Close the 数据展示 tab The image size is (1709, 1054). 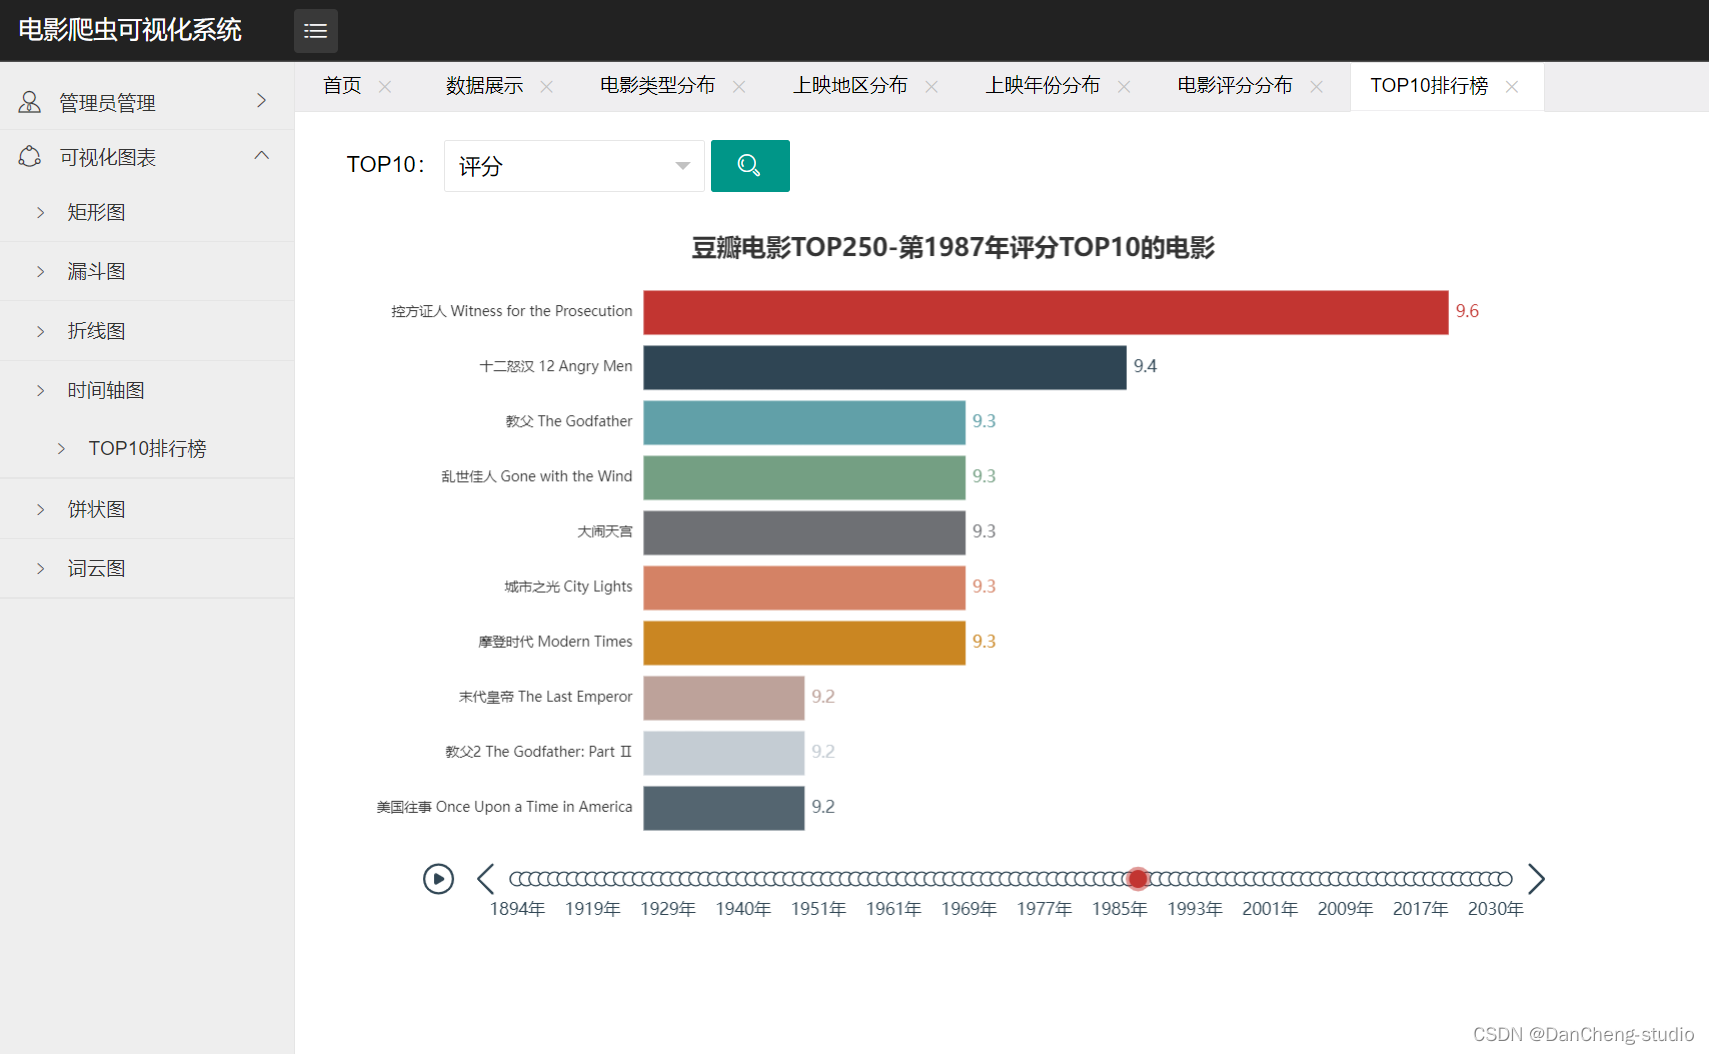[x=547, y=87]
